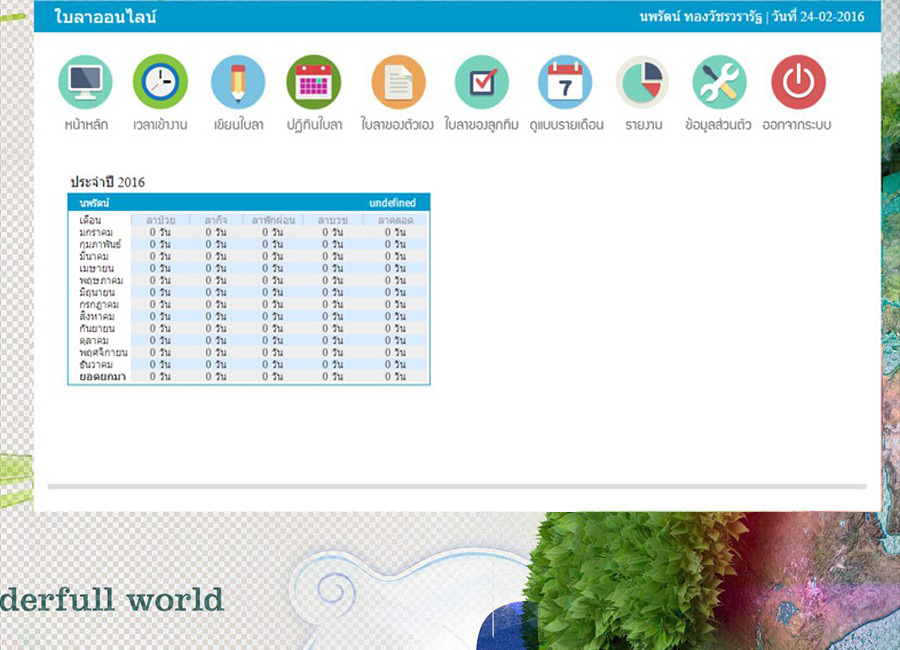Open the ดูแบบรายเดือน calendar 7 icon
Viewport: 900px width, 650px height.
coord(565,82)
